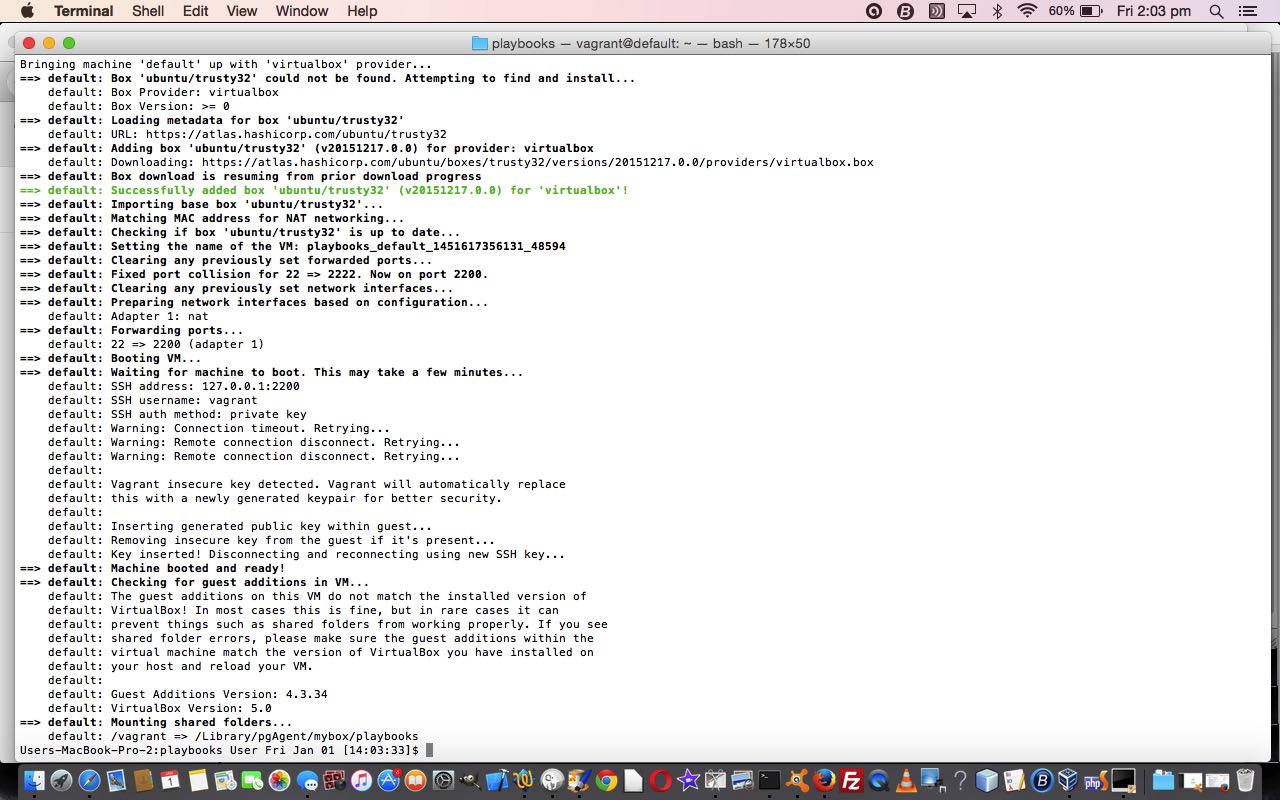Click the box download URL ending virtualbox.box
The image size is (1280, 800).
pyautogui.click(x=460, y=162)
